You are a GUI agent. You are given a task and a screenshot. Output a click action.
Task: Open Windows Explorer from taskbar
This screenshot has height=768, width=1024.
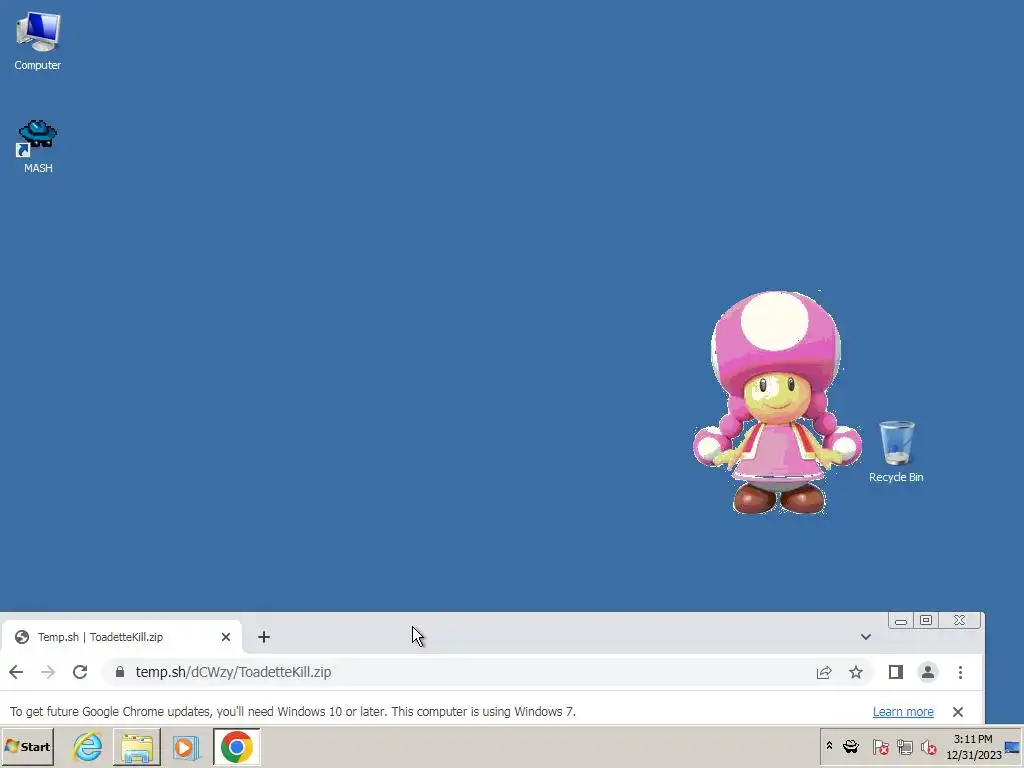tap(136, 746)
